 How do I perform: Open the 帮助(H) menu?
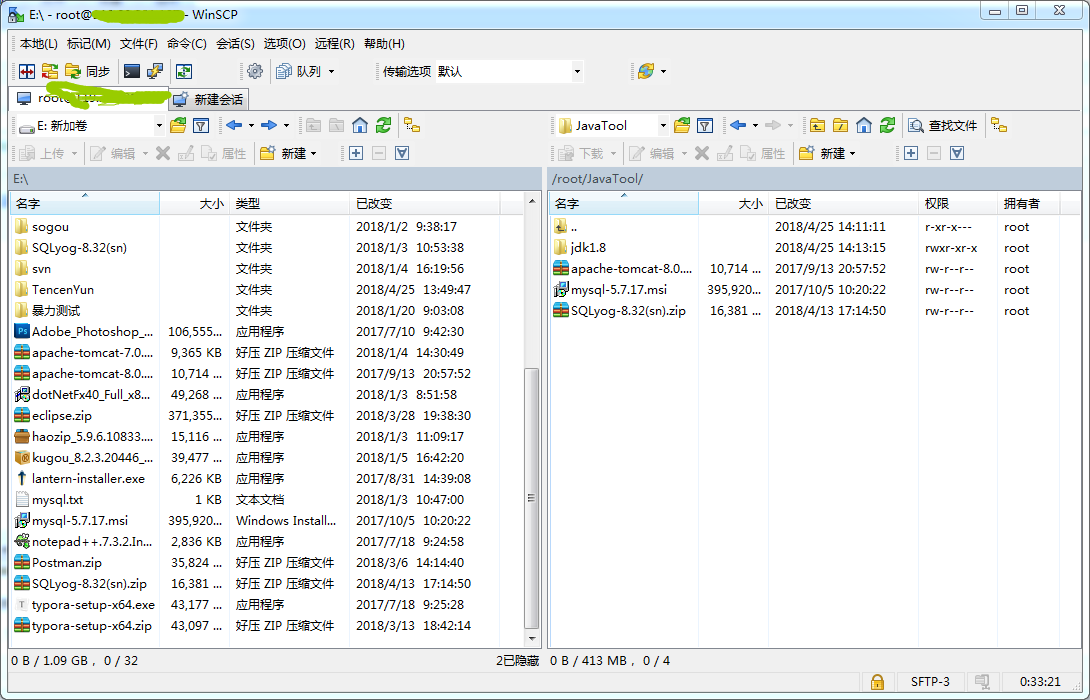[x=384, y=44]
